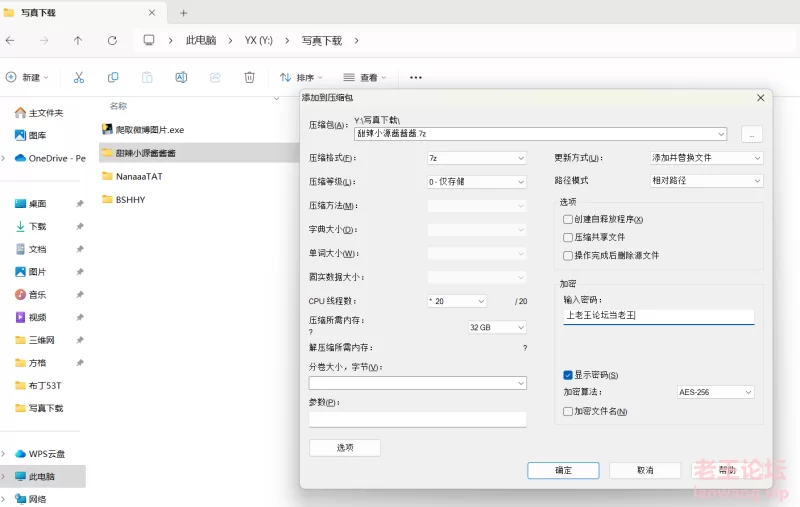800x507 pixels.
Task: Open the 查看 view menu
Action: pos(366,77)
